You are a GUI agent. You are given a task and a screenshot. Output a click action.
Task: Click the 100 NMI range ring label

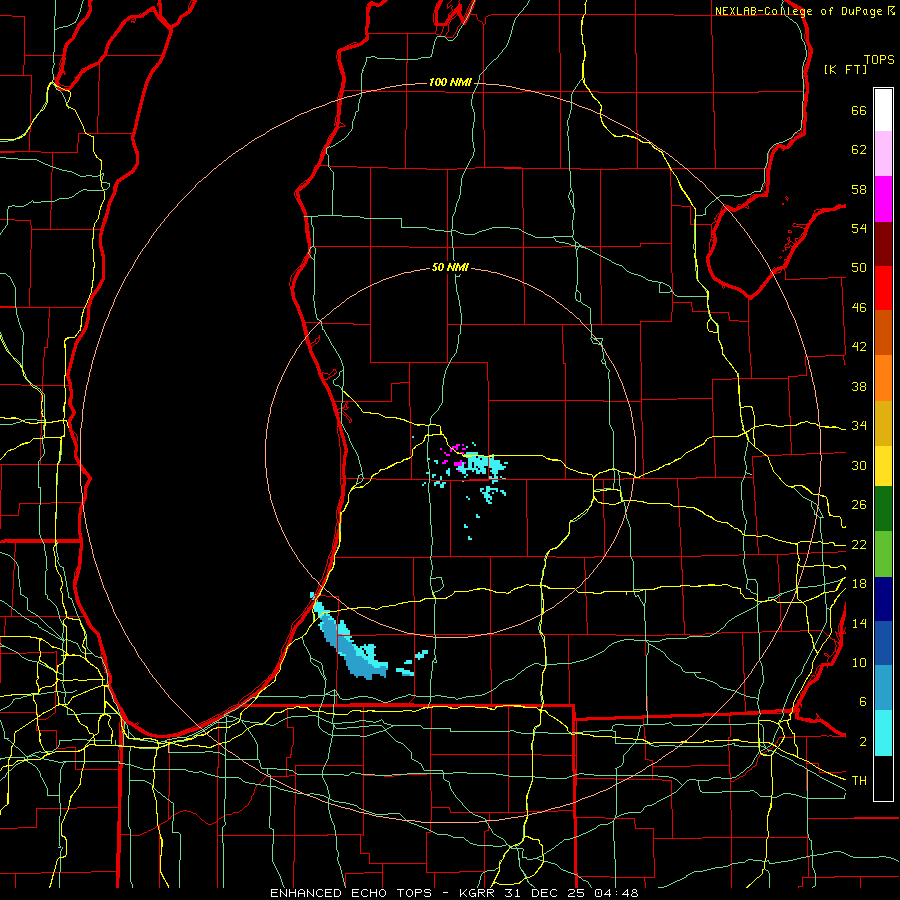[x=450, y=82]
